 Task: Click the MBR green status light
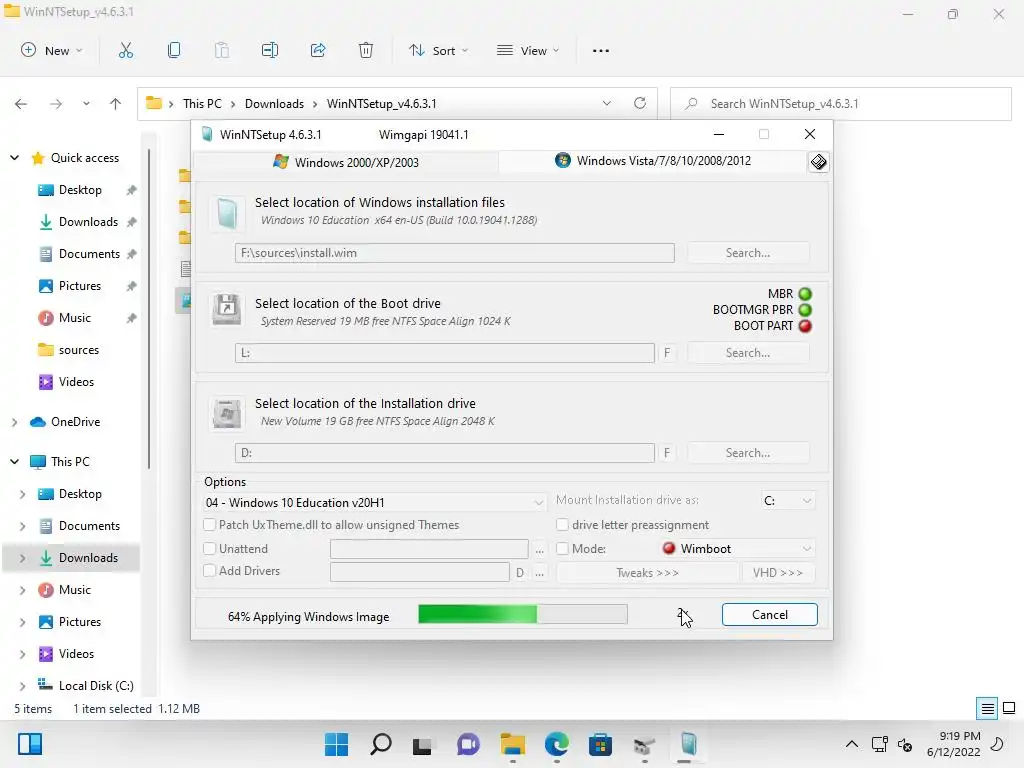[805, 294]
